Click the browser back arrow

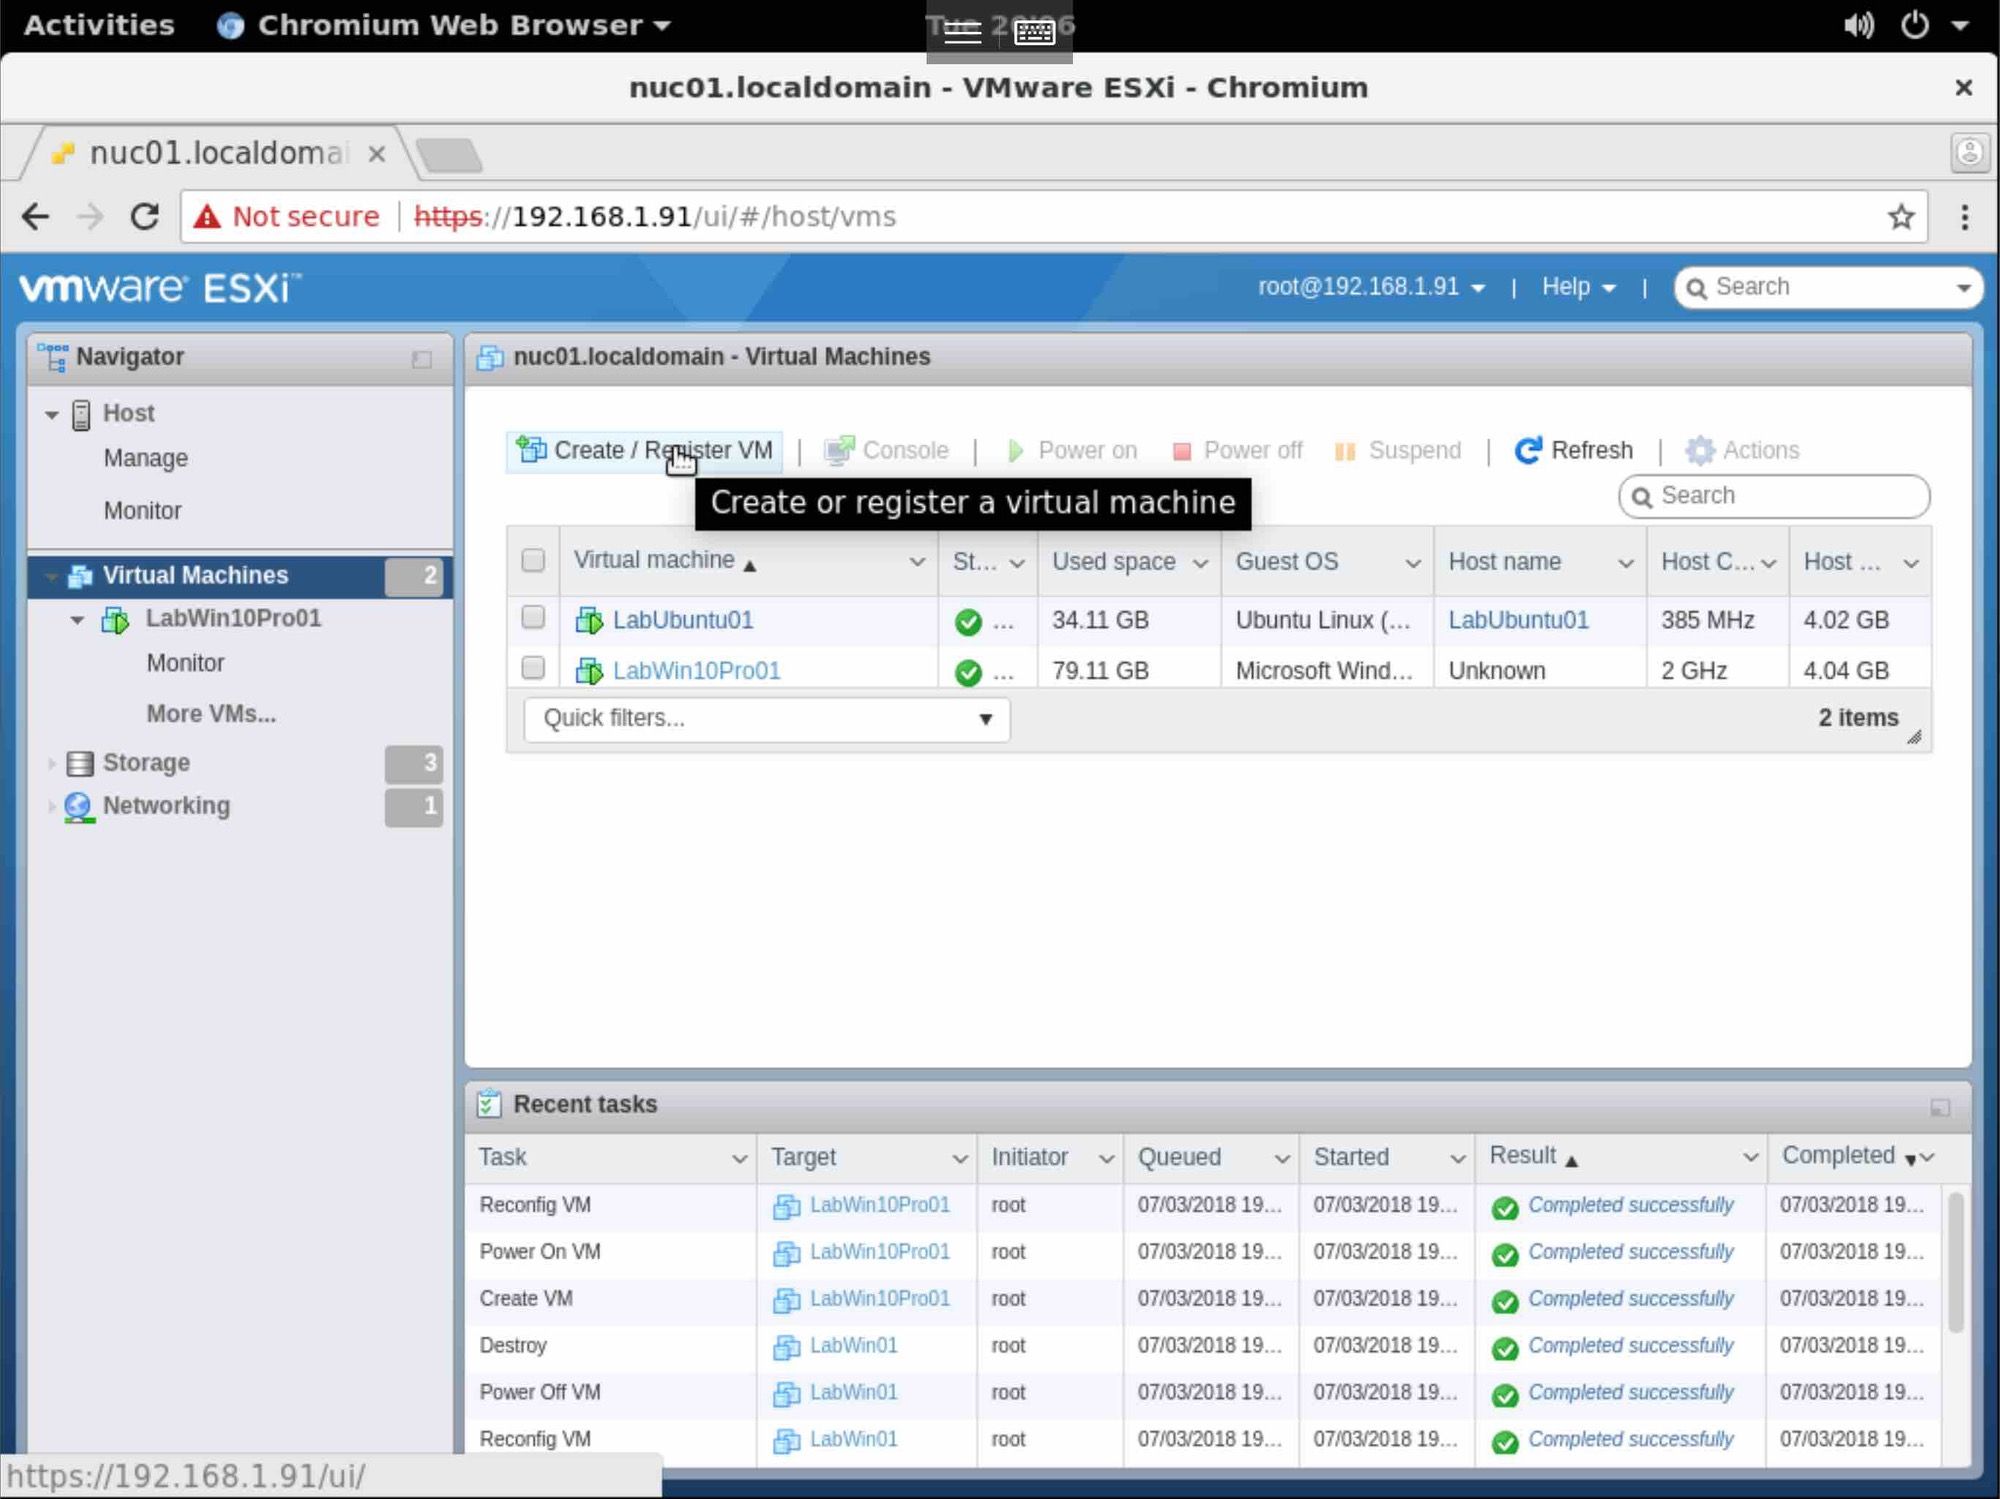pos(36,216)
